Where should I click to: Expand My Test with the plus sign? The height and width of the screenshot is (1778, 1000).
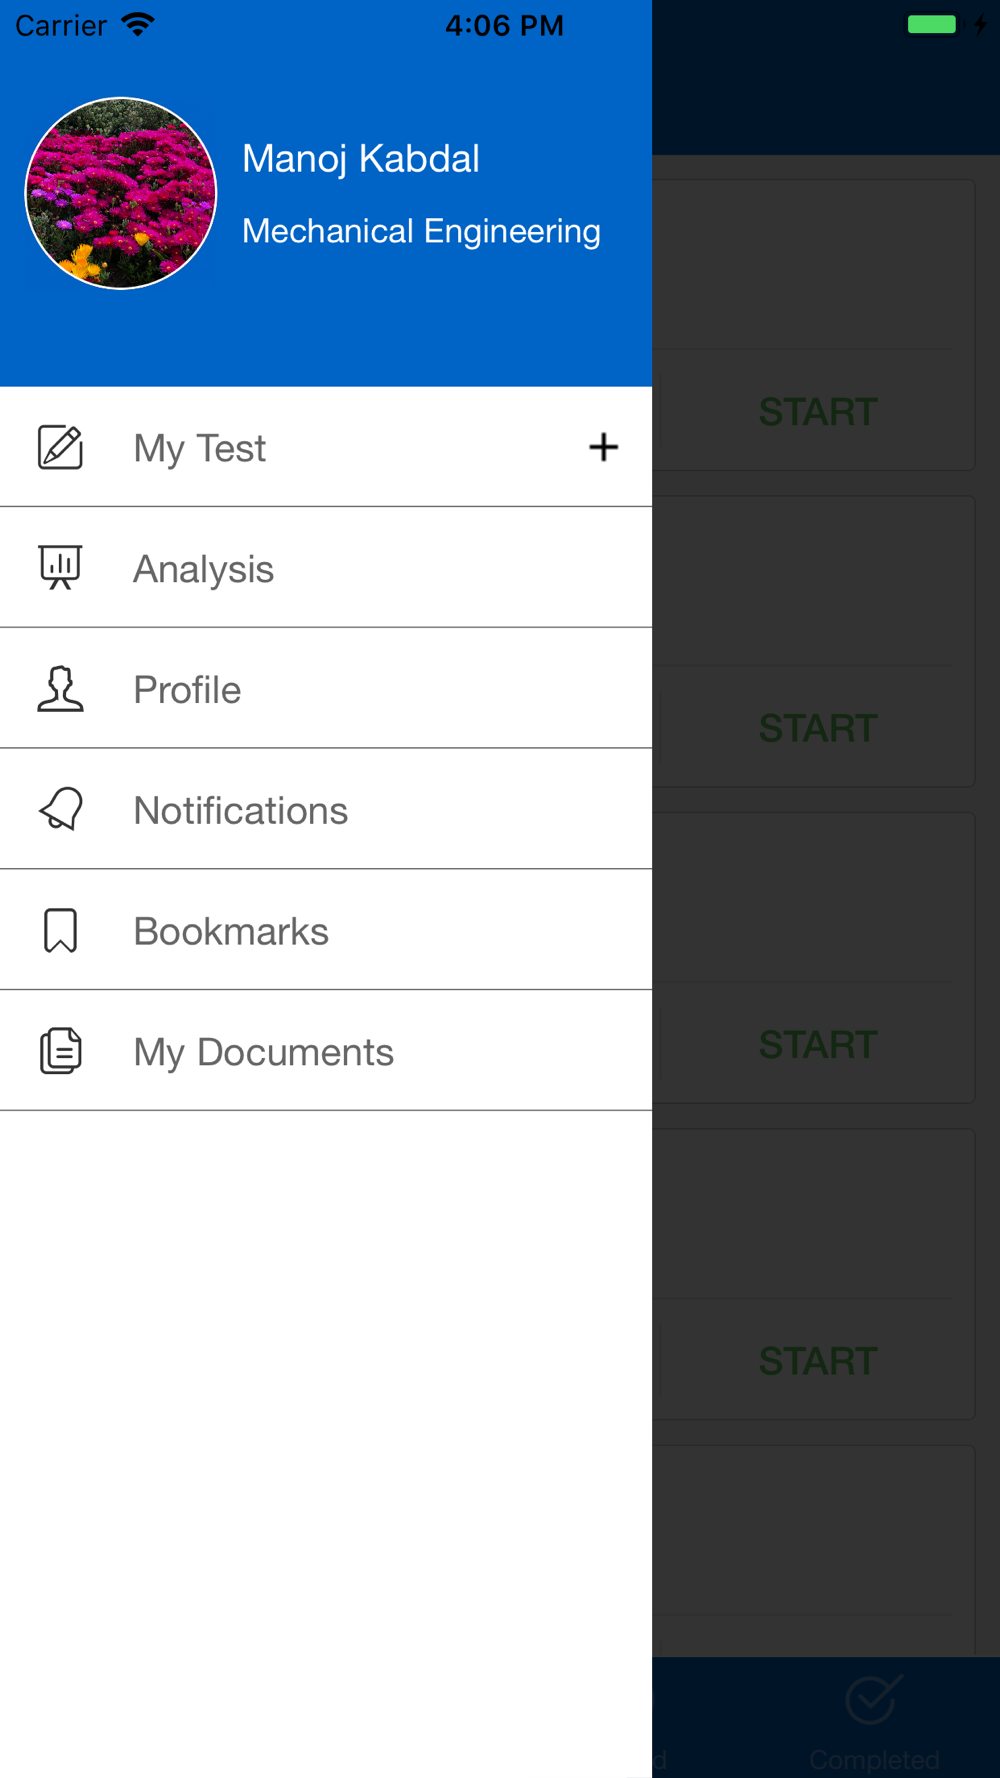[603, 447]
